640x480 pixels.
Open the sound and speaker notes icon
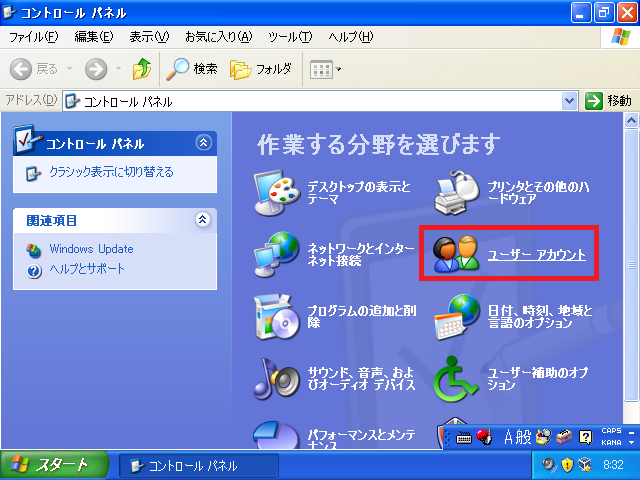[x=277, y=379]
